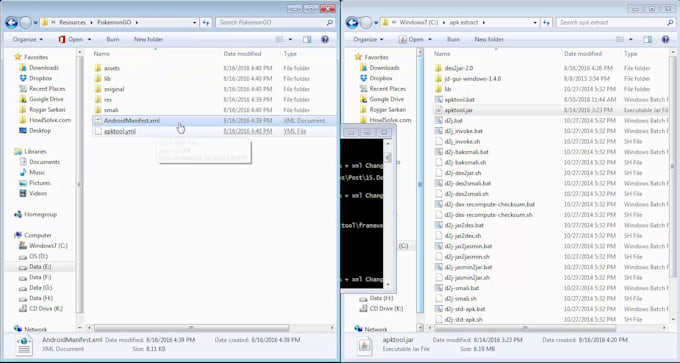The height and width of the screenshot is (363, 680).
Task: Select d2j-smali.sh file
Action: coord(460,298)
